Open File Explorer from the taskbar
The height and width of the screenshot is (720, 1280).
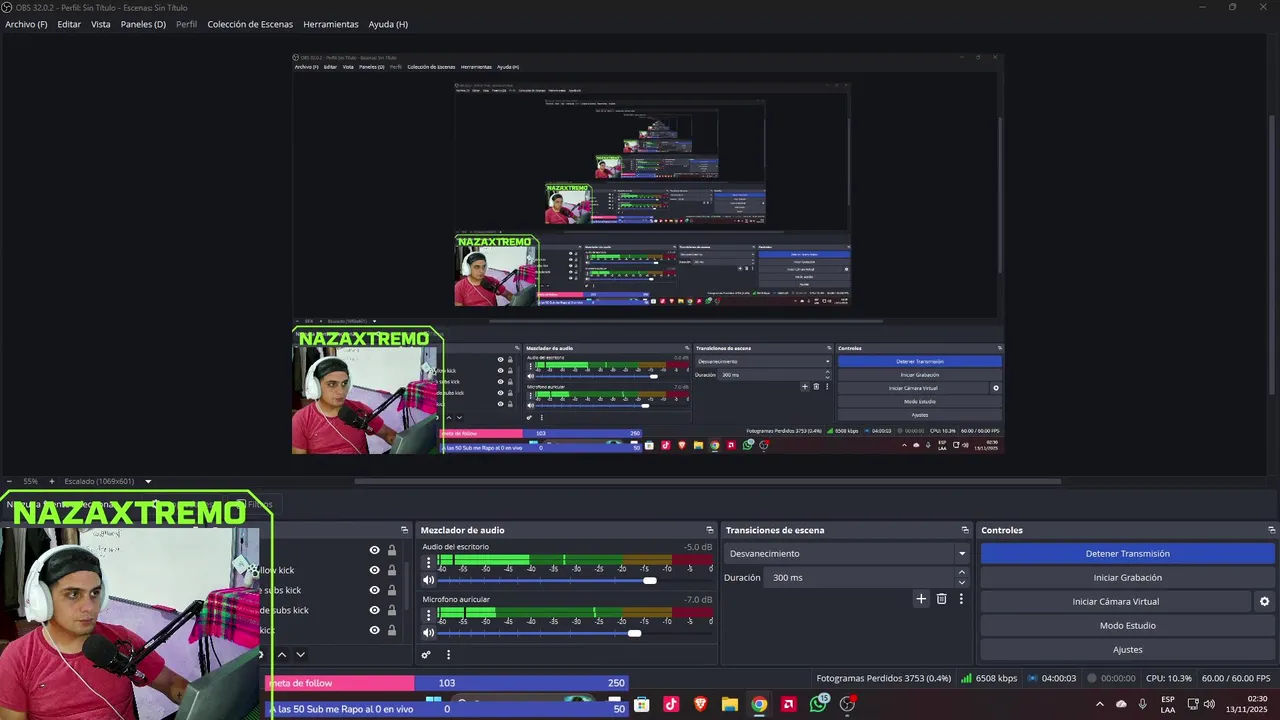click(730, 704)
